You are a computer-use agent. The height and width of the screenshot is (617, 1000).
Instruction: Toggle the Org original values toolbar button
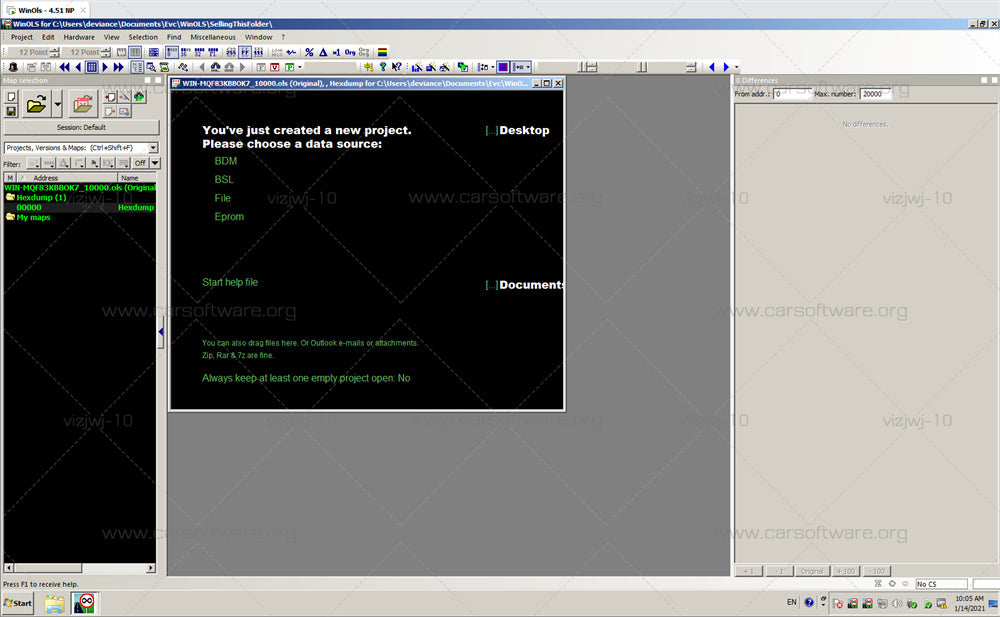(x=350, y=52)
